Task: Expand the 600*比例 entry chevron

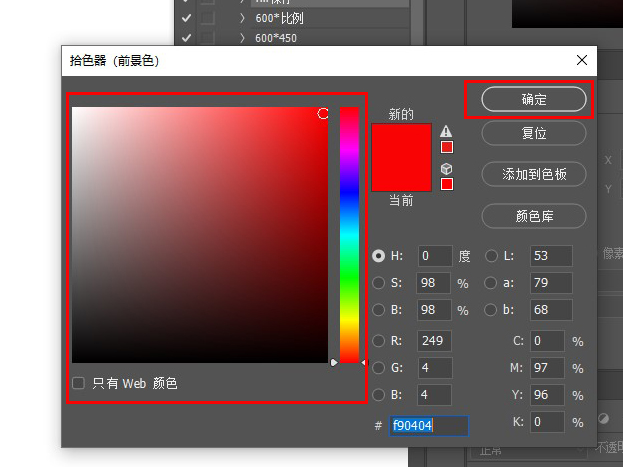Action: (242, 18)
